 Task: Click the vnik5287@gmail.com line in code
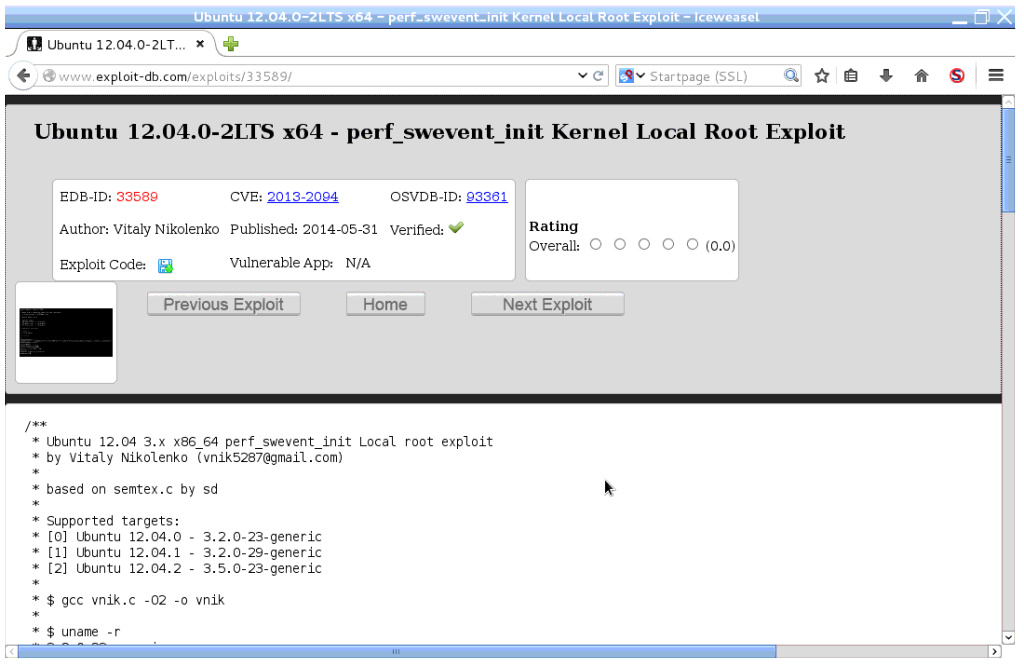(187, 458)
